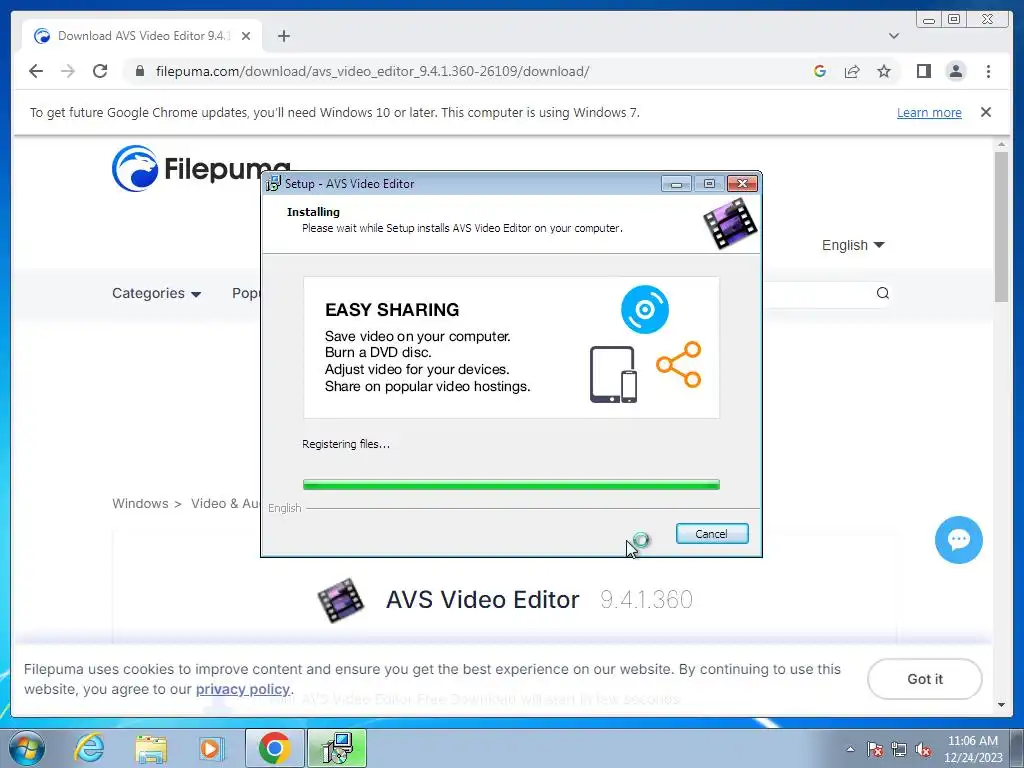The image size is (1024, 768).
Task: Click the page vertical scrollbar thumb
Action: 1001,227
